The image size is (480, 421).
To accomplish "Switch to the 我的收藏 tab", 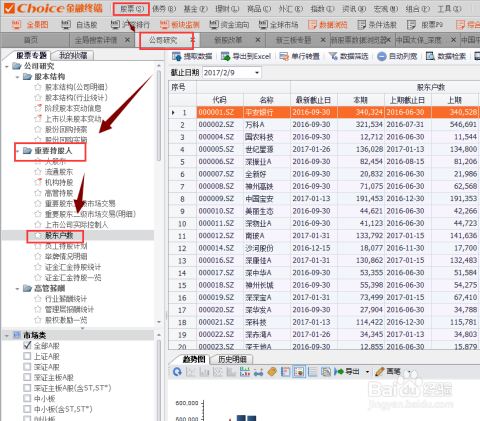I will coord(73,55).
